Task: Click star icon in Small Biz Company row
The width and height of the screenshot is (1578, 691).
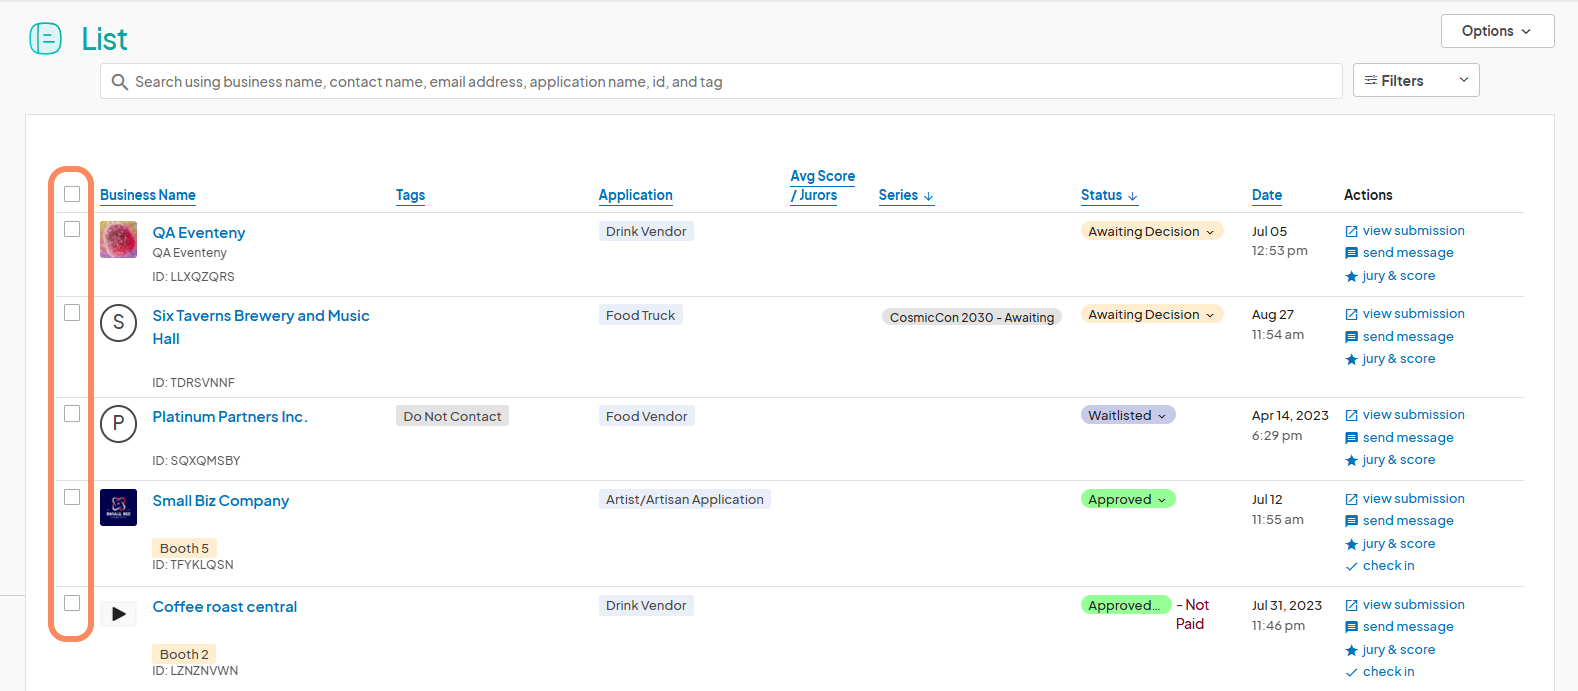Action: [1352, 545]
